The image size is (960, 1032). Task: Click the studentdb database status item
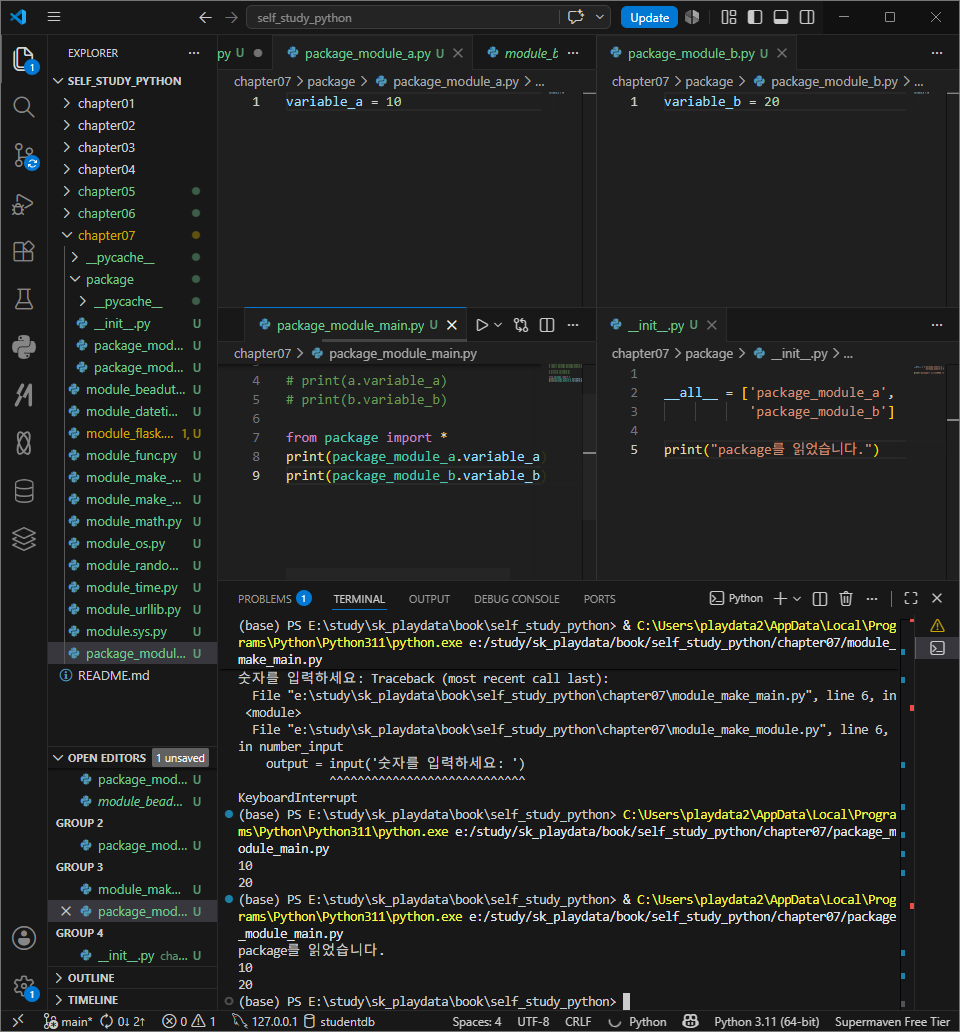340,1021
